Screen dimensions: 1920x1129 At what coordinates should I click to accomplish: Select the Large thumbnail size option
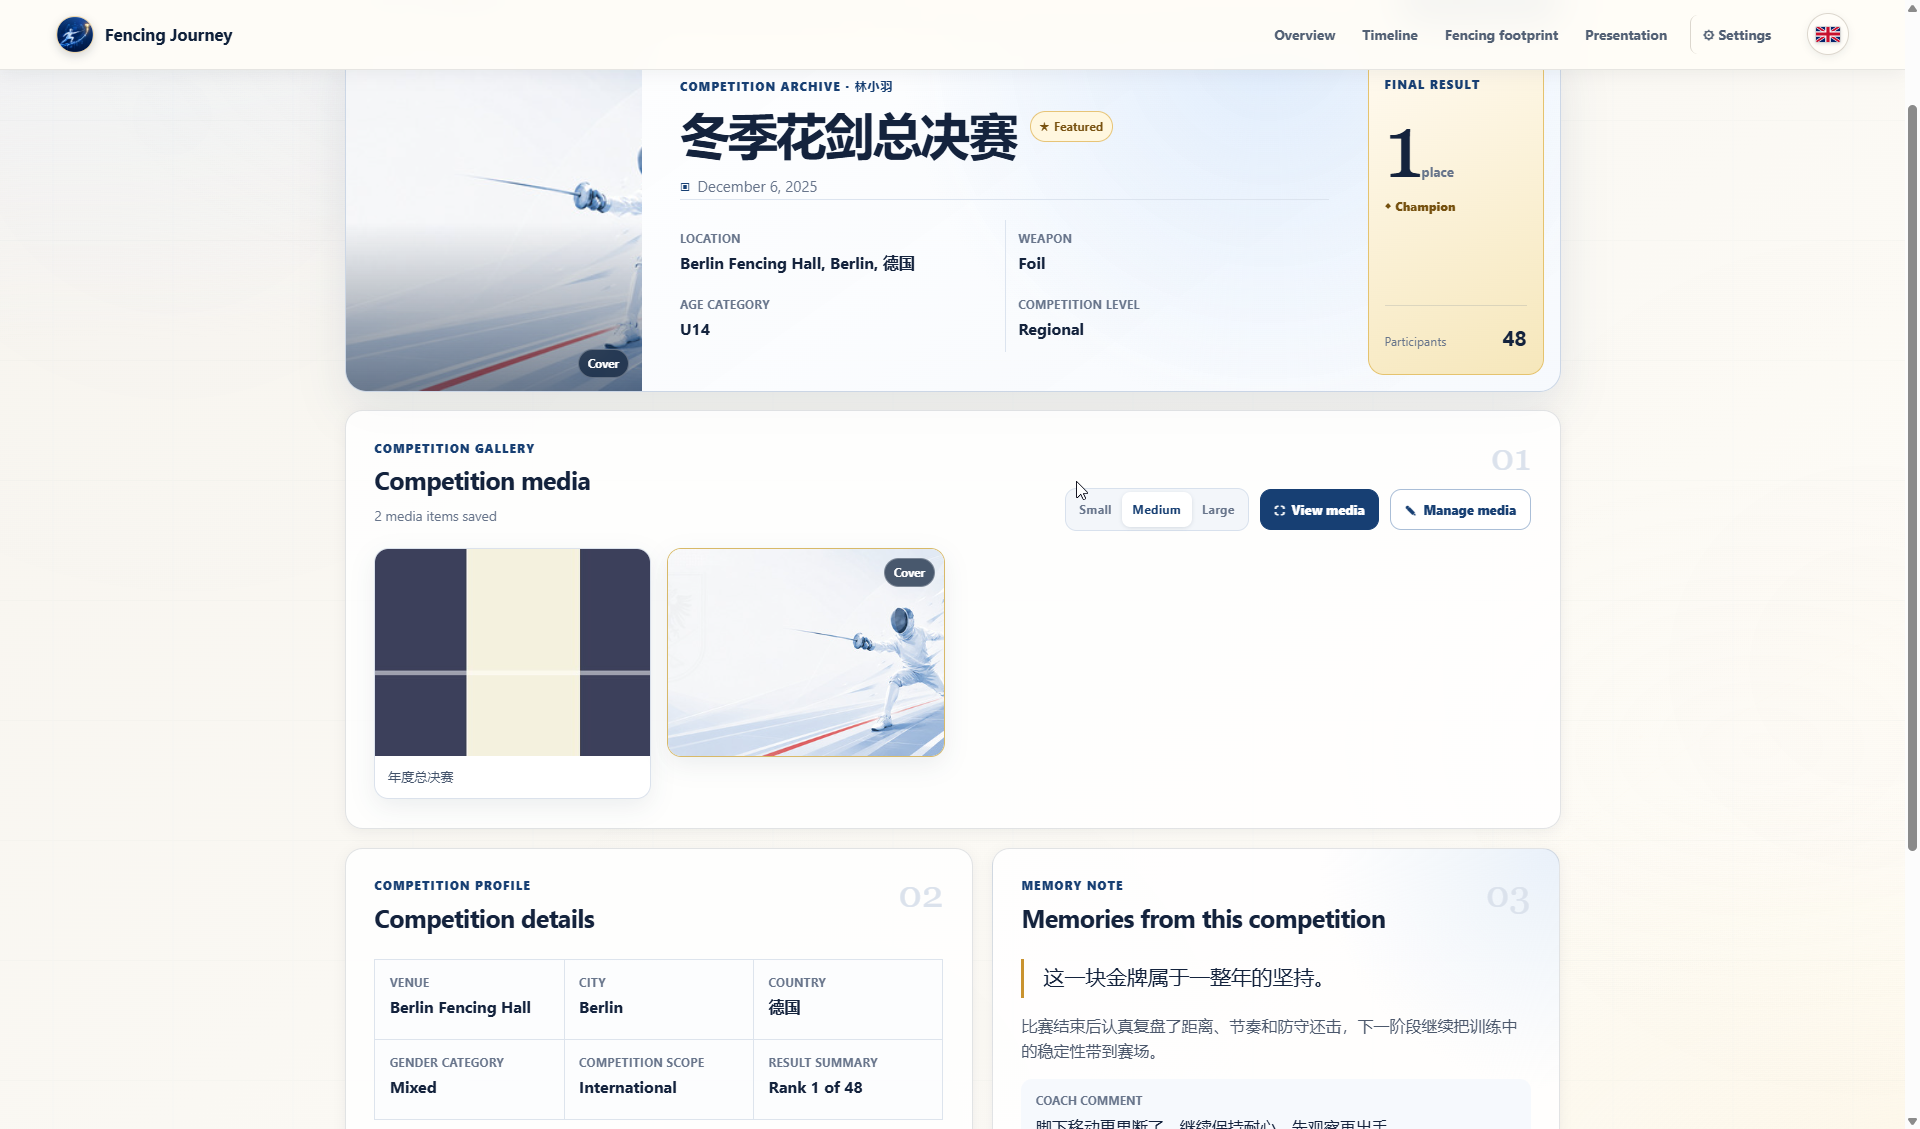pyautogui.click(x=1218, y=510)
